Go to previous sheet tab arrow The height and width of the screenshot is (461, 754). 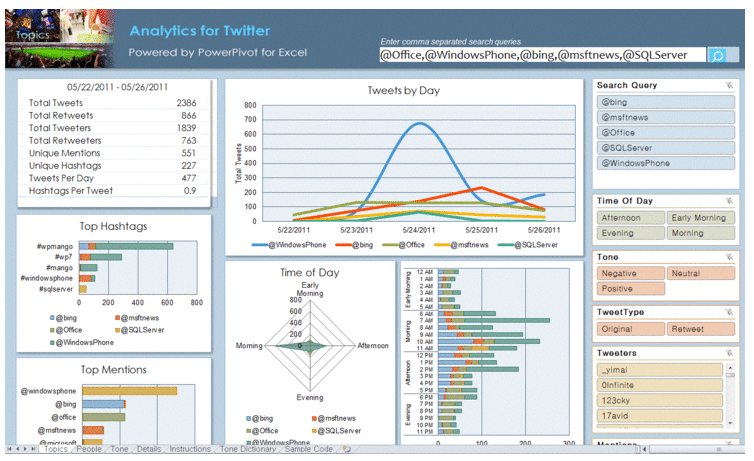17,449
